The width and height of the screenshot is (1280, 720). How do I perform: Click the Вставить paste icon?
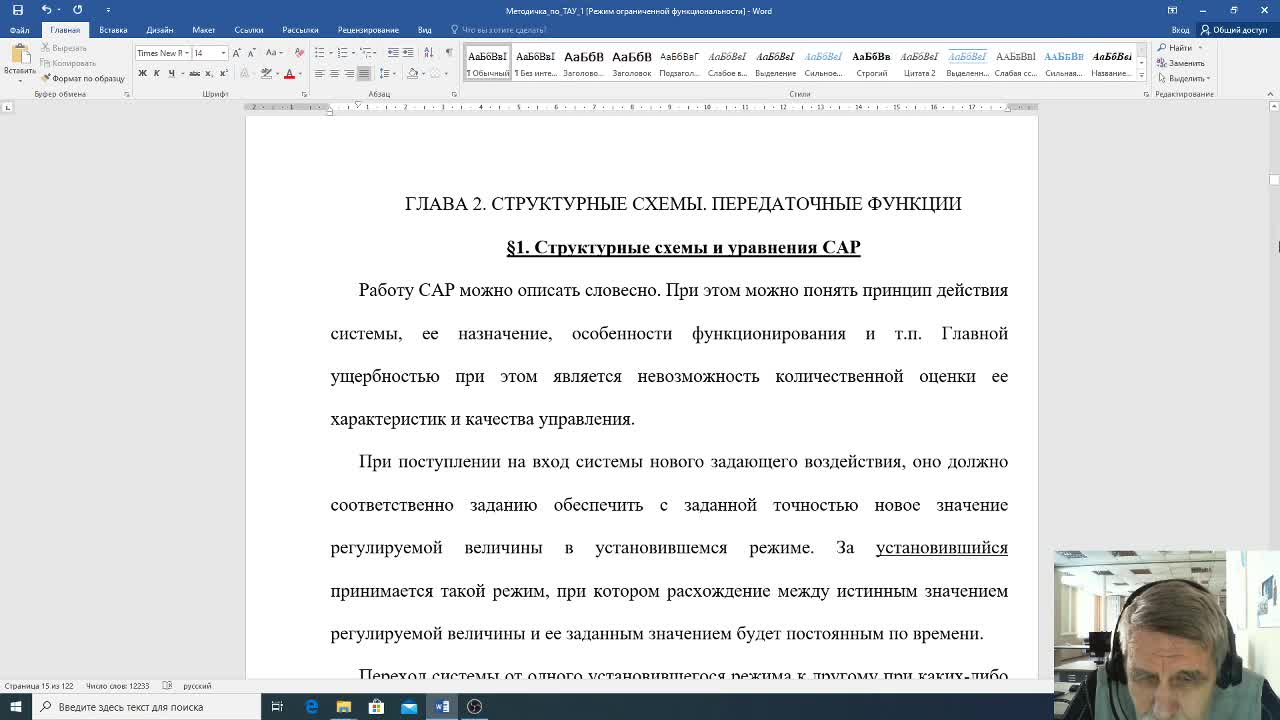tap(20, 60)
